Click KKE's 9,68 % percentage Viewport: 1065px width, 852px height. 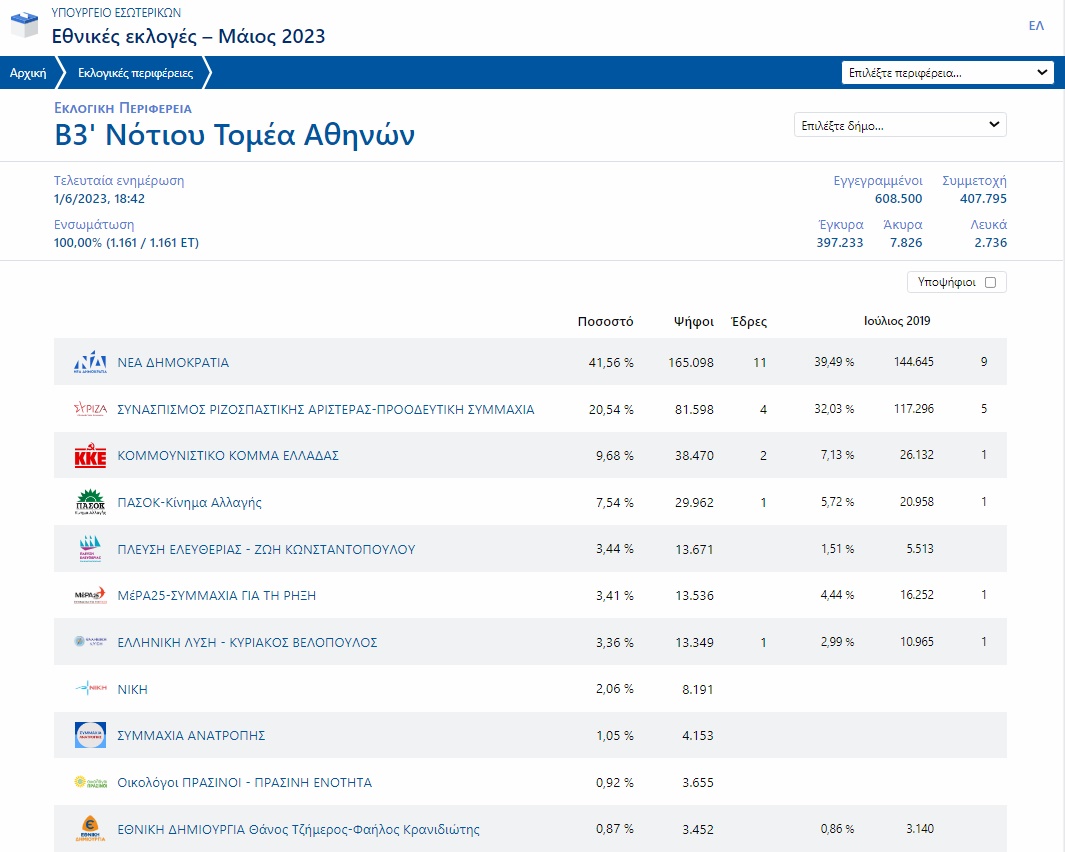coord(615,456)
